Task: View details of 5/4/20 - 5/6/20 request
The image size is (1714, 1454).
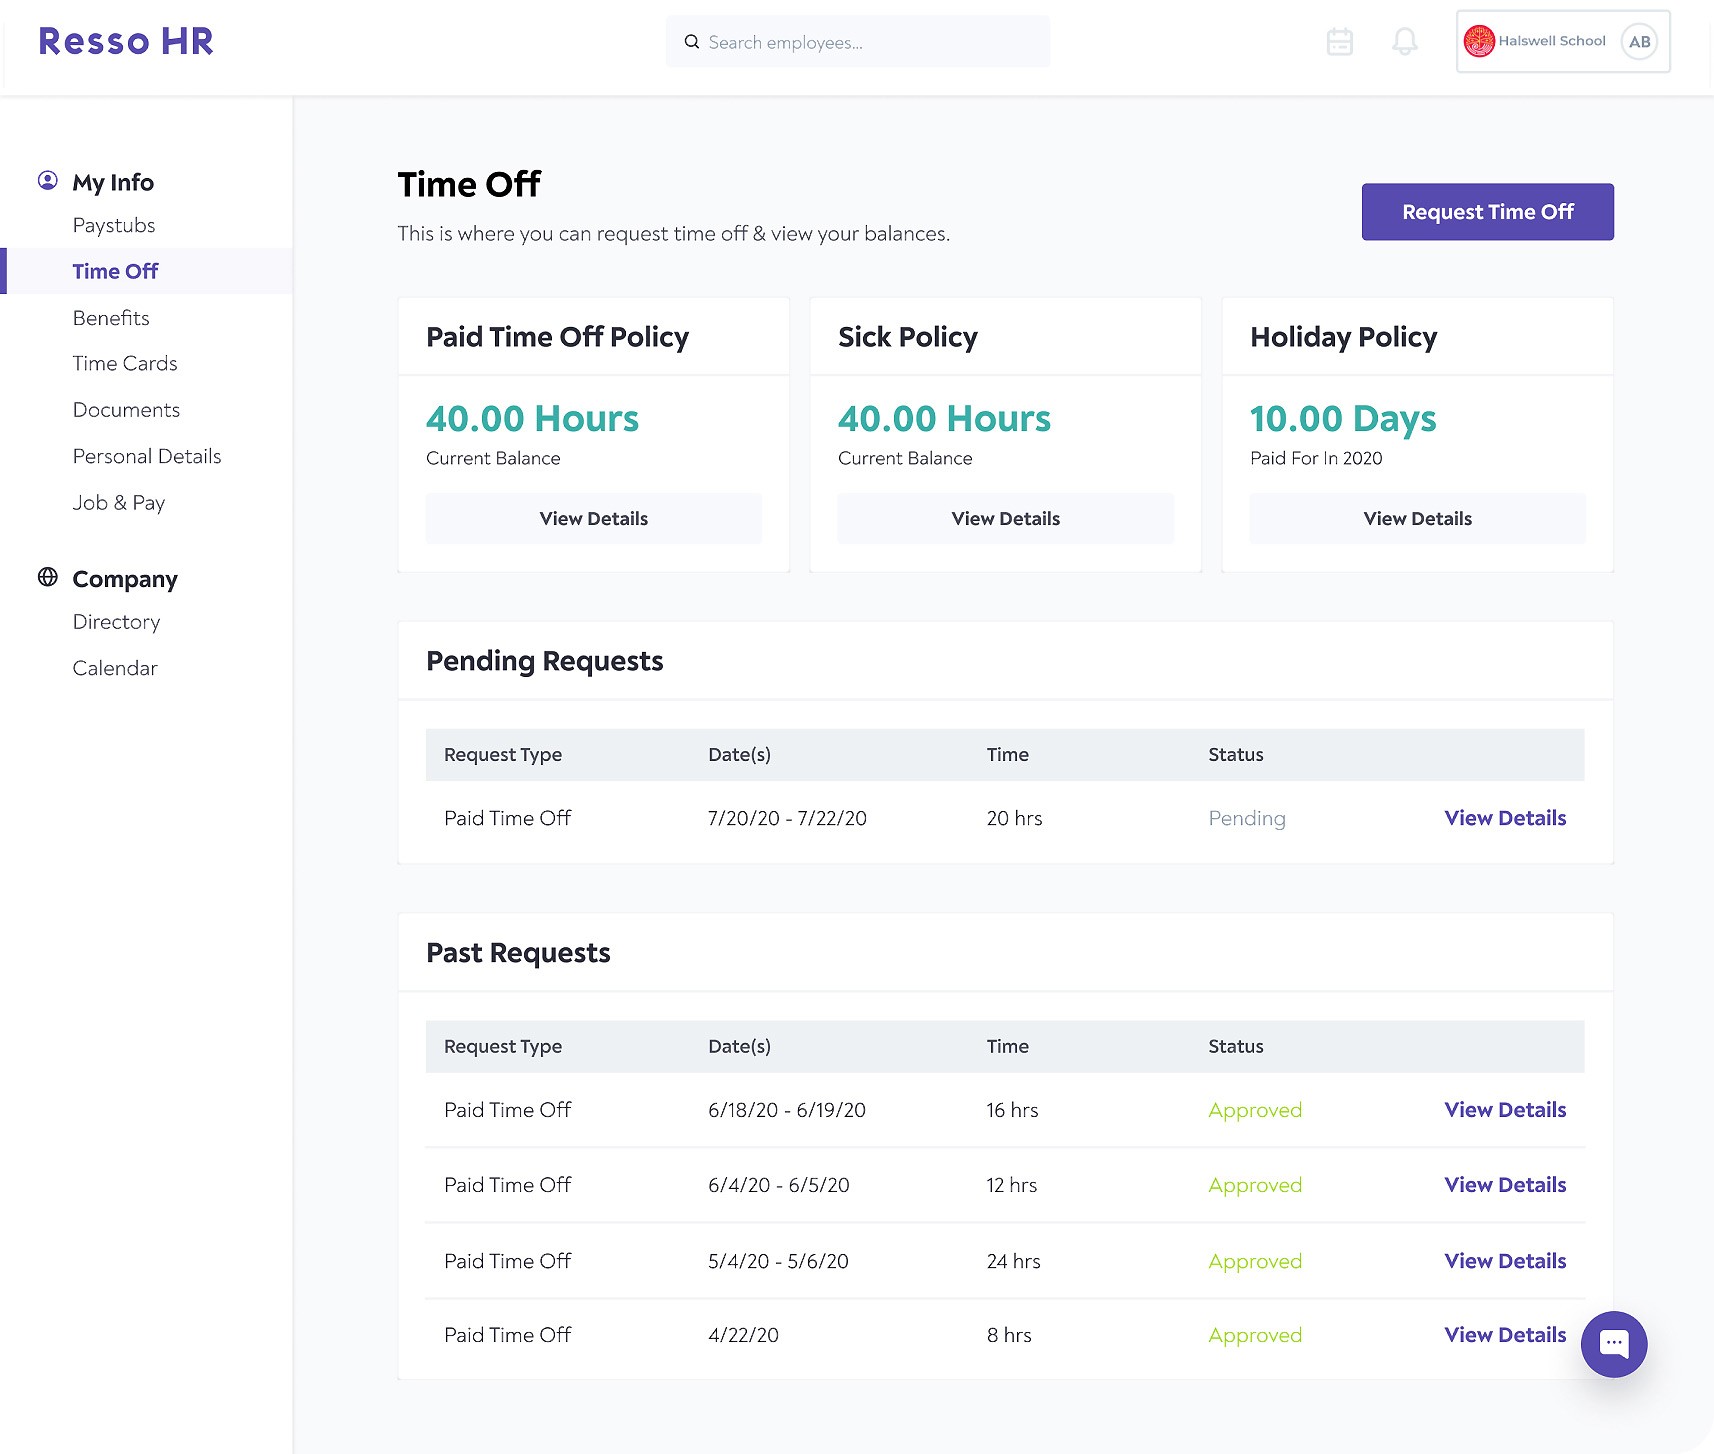Action: 1505,1261
